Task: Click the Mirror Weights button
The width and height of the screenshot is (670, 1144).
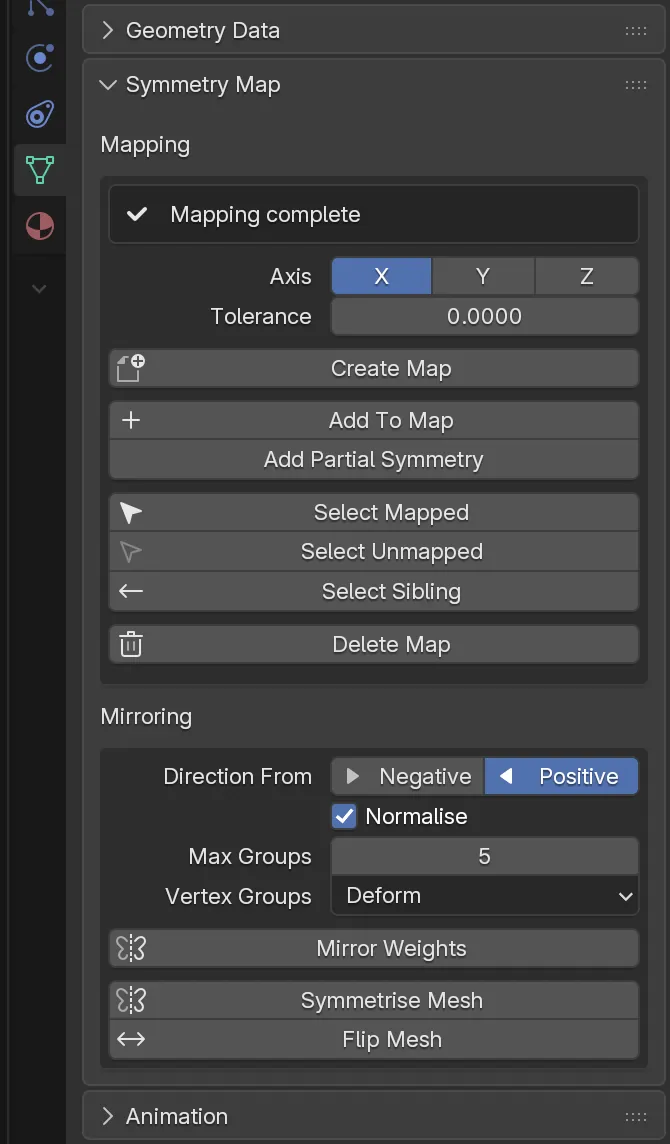Action: (x=374, y=948)
